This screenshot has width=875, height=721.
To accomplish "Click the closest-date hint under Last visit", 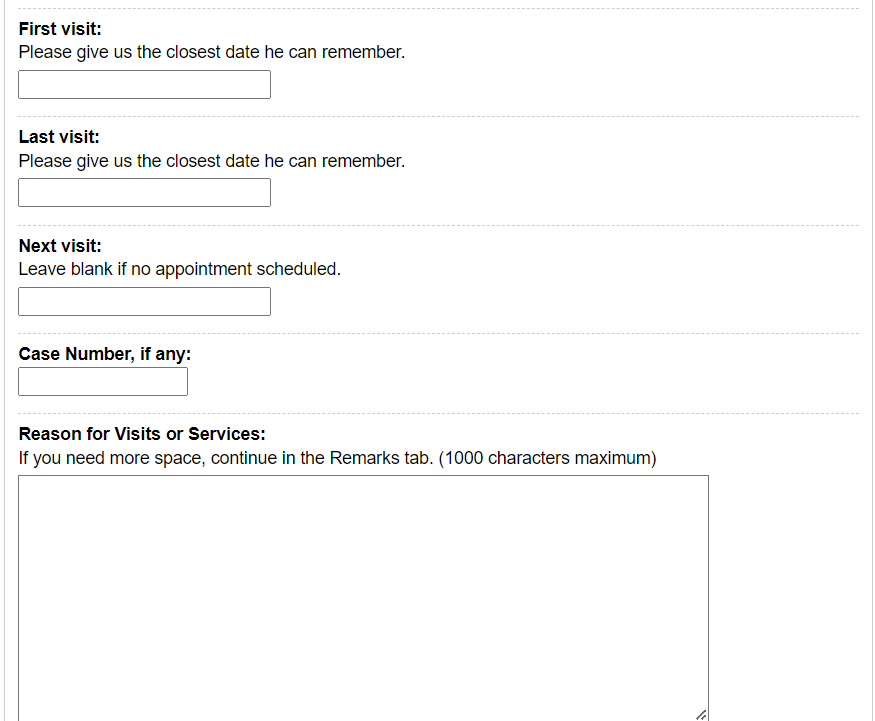I will [x=212, y=161].
